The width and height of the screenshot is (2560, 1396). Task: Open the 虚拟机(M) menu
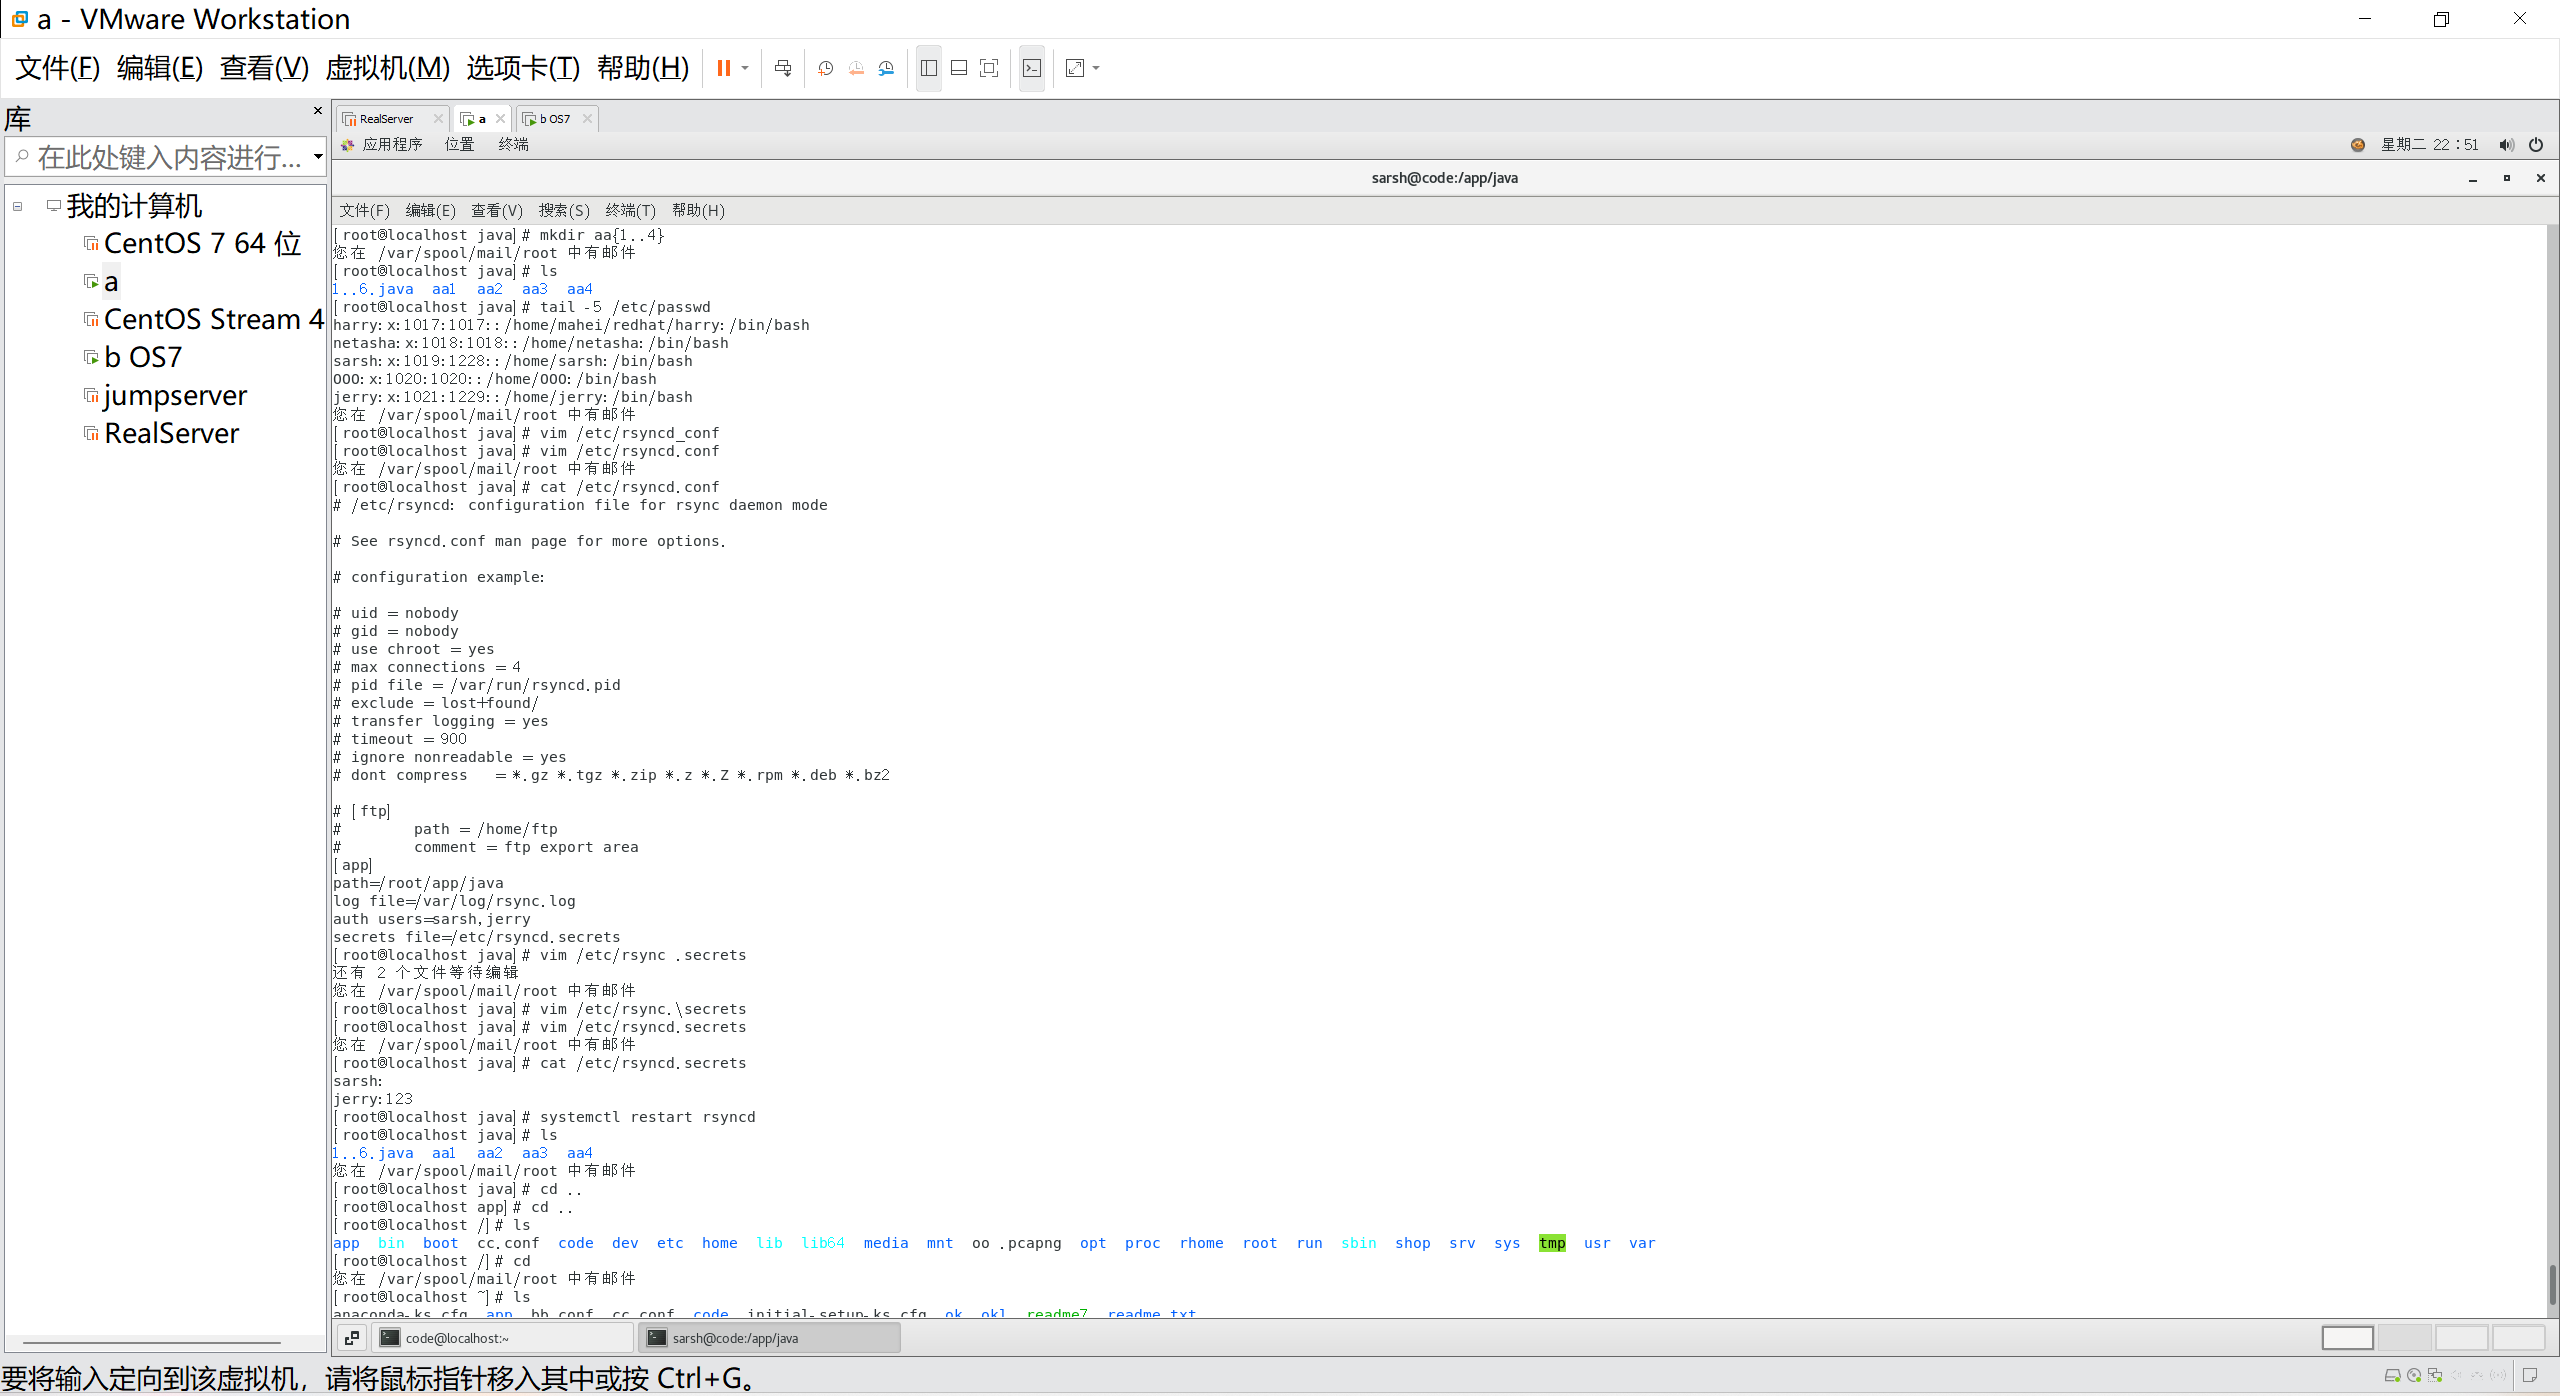click(x=387, y=68)
